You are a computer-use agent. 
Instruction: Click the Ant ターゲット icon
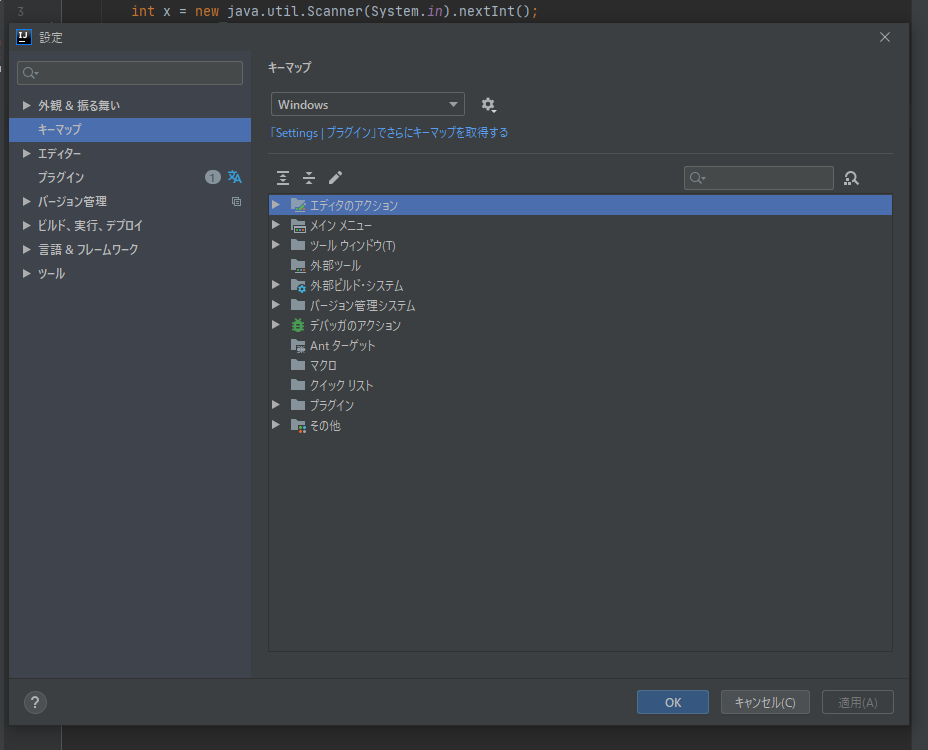pyautogui.click(x=298, y=346)
